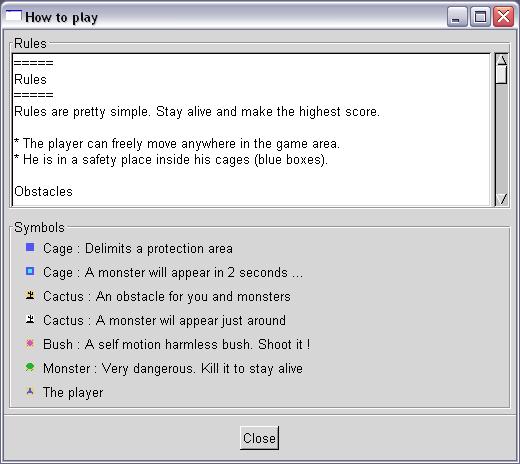Click the empty Rules scrollbar track

click(x=502, y=138)
